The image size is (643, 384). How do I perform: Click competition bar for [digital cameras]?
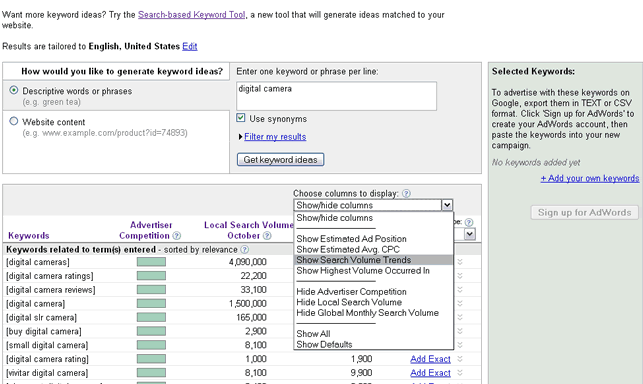click(x=151, y=262)
